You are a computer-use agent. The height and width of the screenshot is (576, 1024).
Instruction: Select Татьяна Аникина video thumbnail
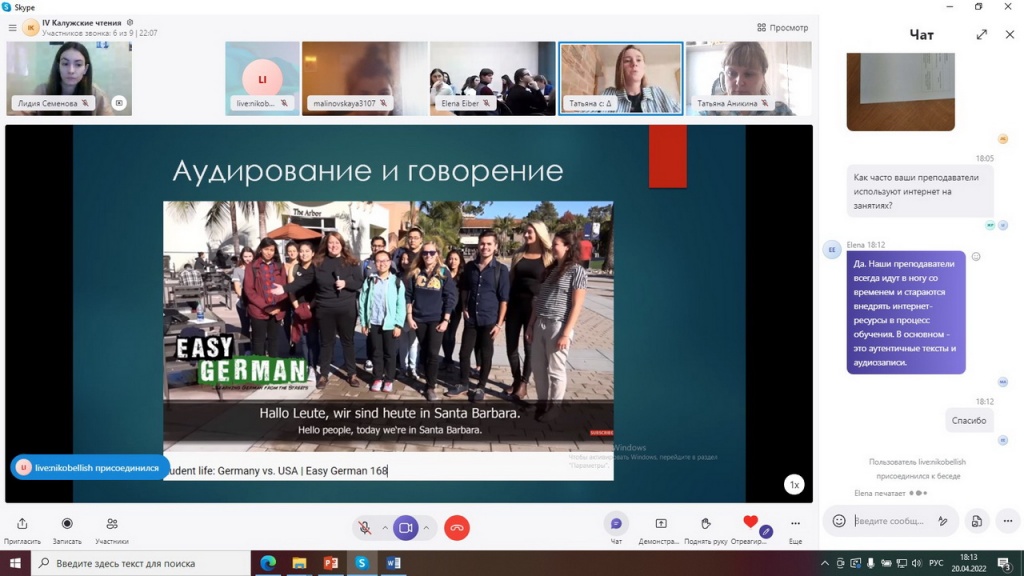coord(748,78)
